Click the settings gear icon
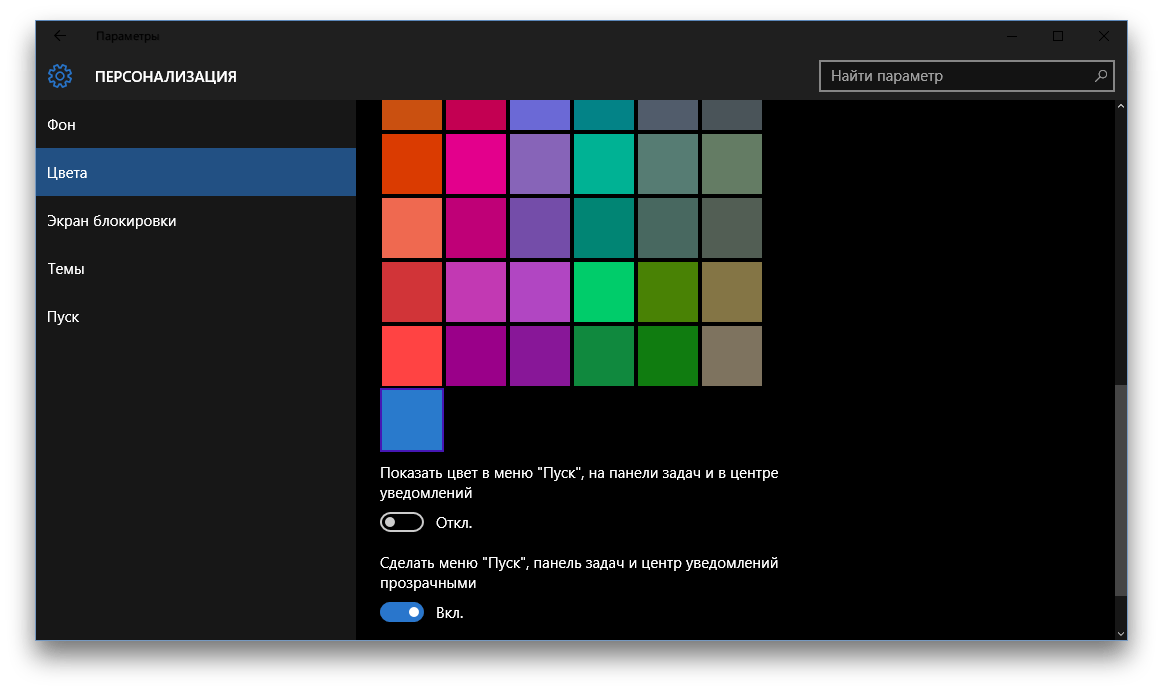 pyautogui.click(x=60, y=76)
